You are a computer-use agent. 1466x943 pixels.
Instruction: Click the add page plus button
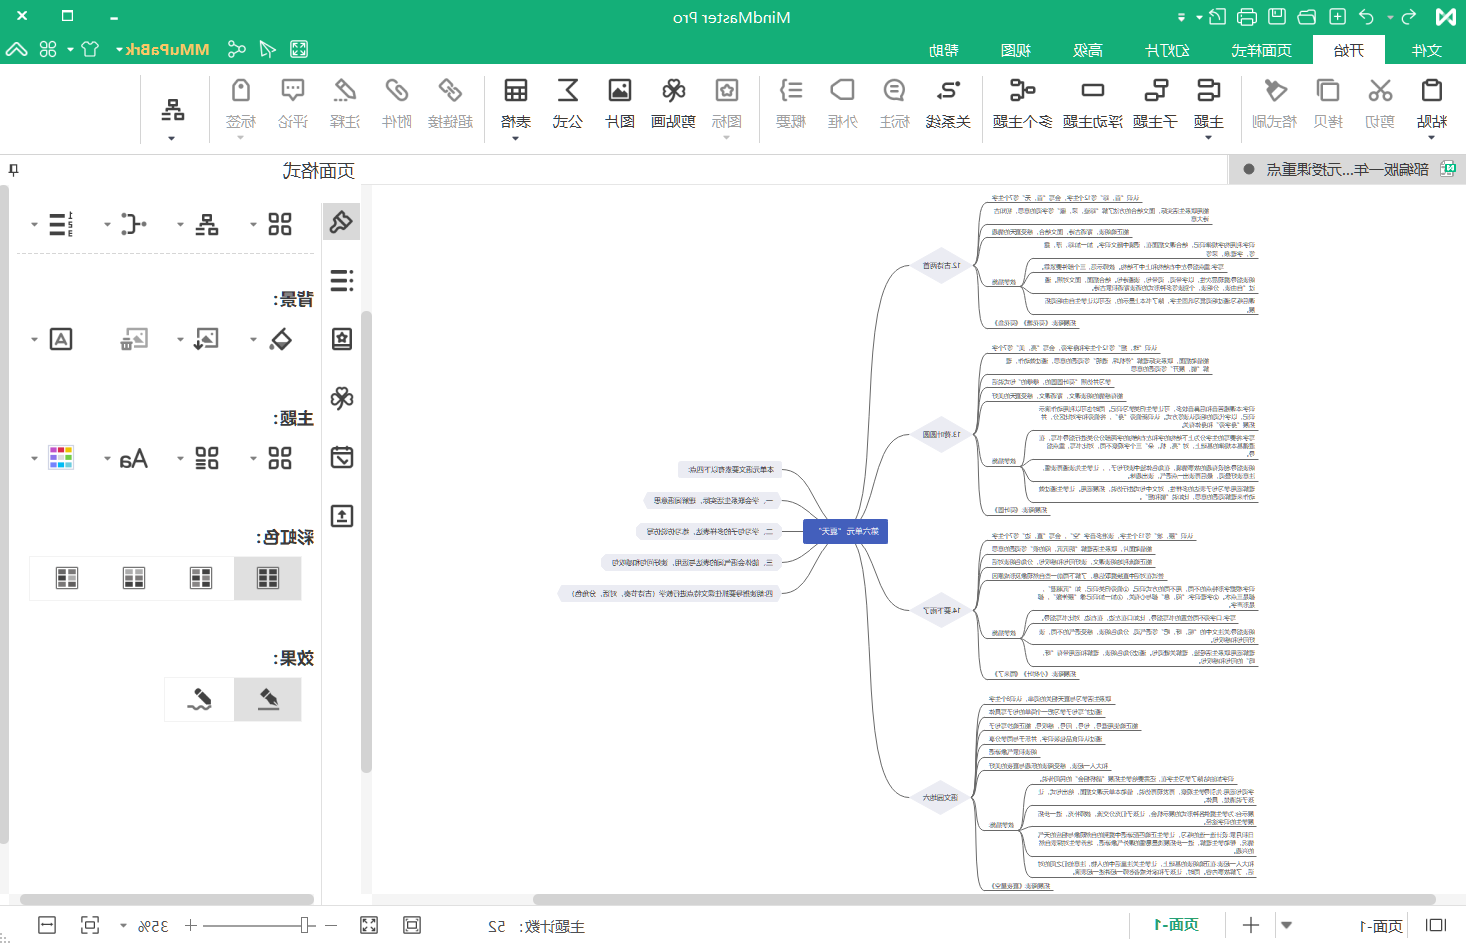[1250, 925]
